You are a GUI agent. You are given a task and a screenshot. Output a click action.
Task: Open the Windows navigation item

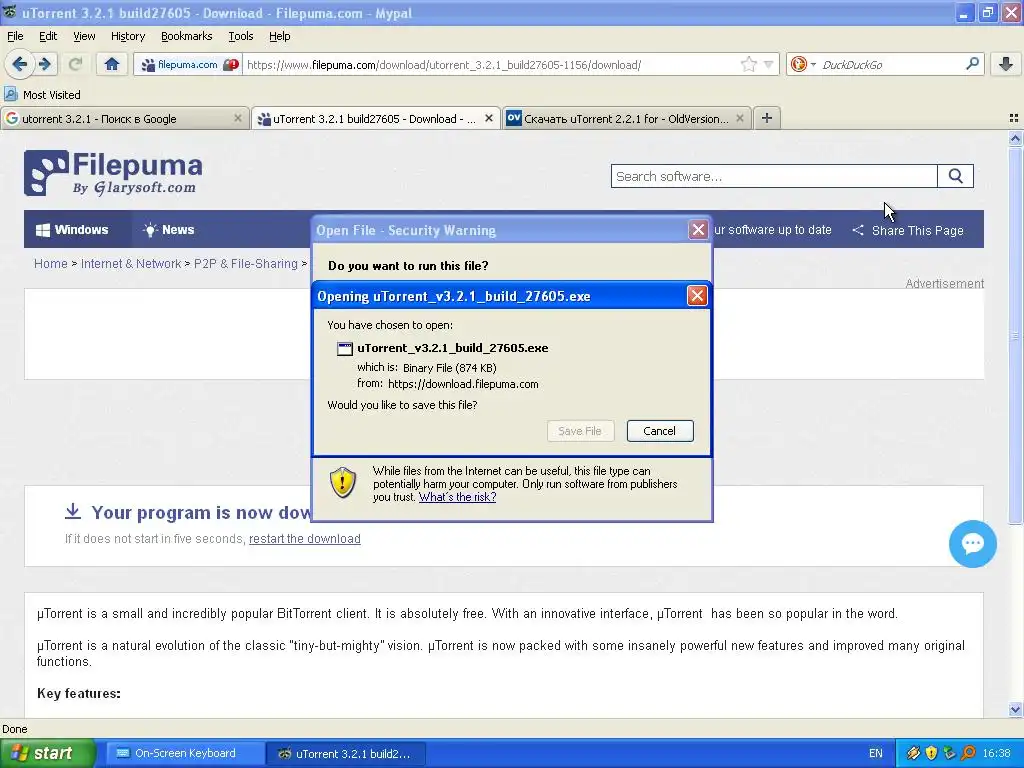coord(72,230)
